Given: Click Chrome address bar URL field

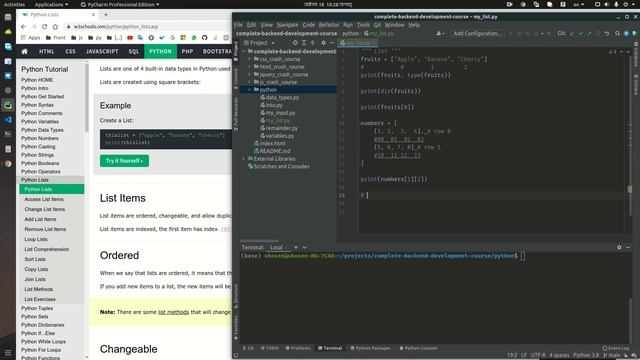Looking at the screenshot, I should tap(147, 27).
